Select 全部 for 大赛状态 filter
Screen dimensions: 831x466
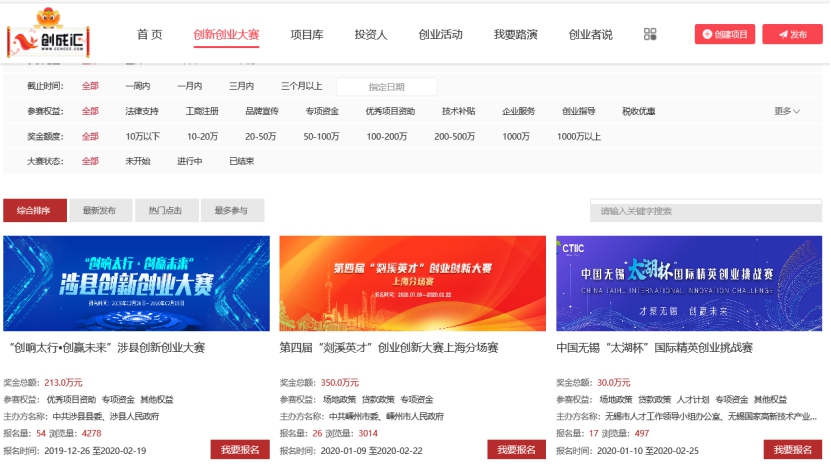[x=90, y=161]
